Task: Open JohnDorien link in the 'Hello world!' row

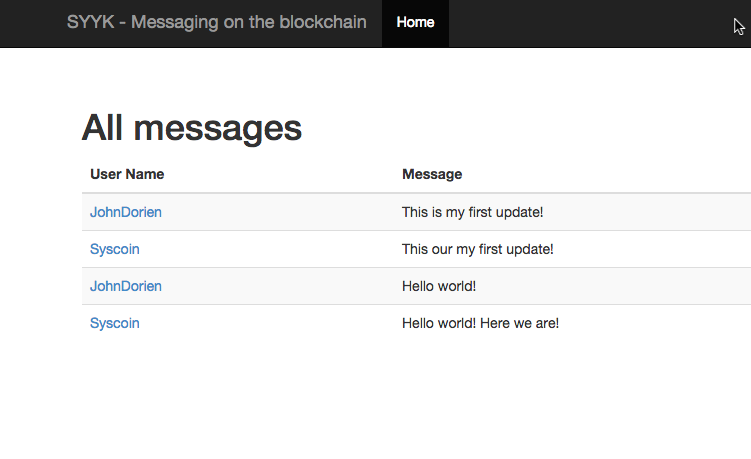Action: point(125,286)
